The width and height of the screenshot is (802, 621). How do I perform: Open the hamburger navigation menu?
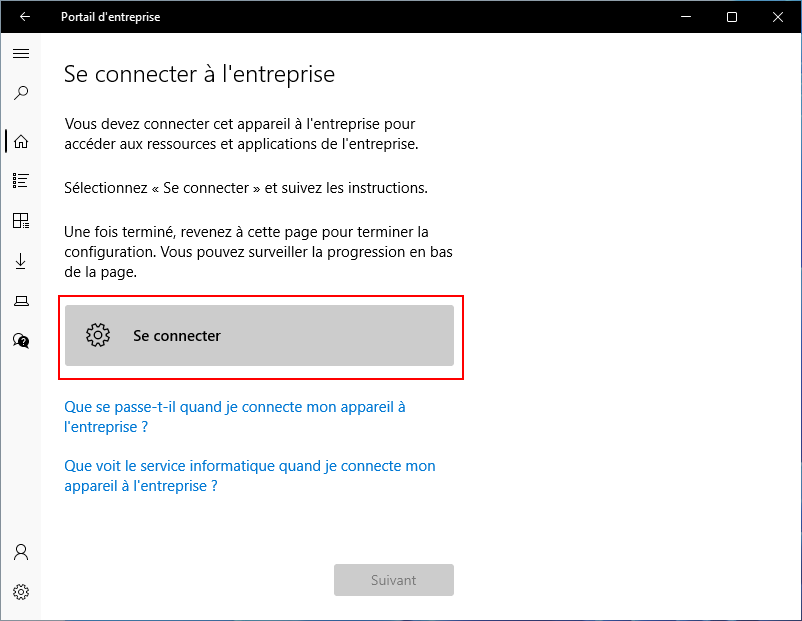[21, 54]
